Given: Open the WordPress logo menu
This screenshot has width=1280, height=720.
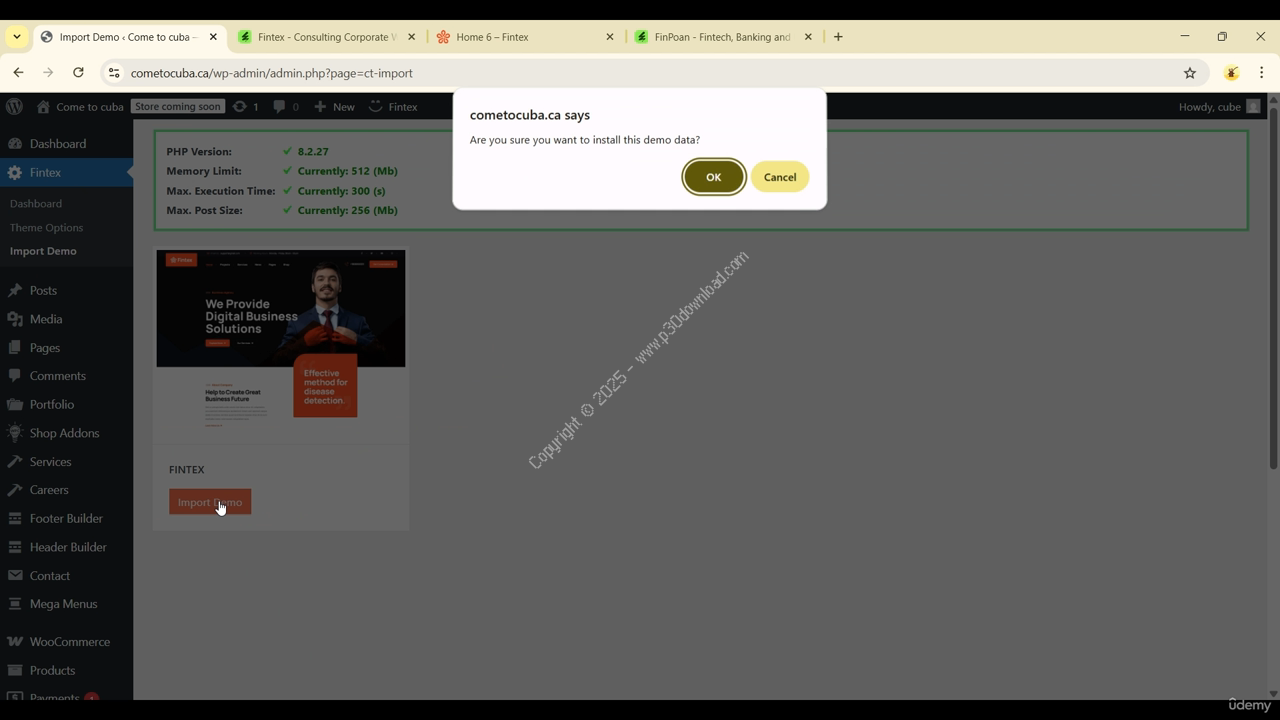Looking at the screenshot, I should point(15,106).
